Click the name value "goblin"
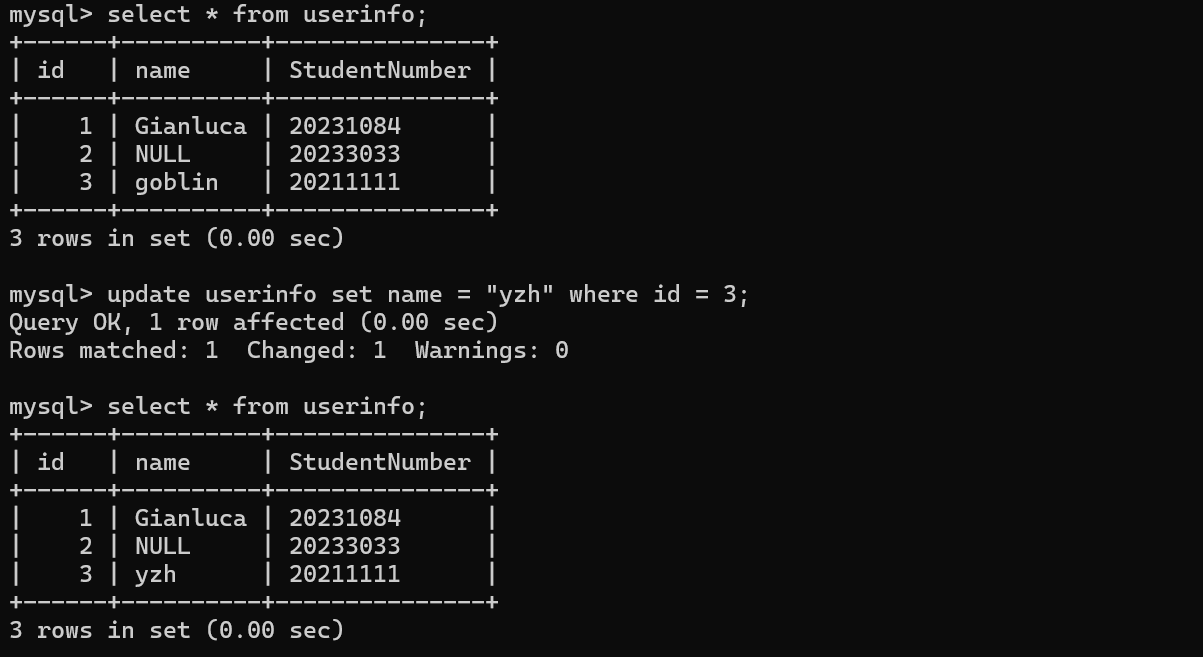1203x657 pixels. (x=176, y=182)
